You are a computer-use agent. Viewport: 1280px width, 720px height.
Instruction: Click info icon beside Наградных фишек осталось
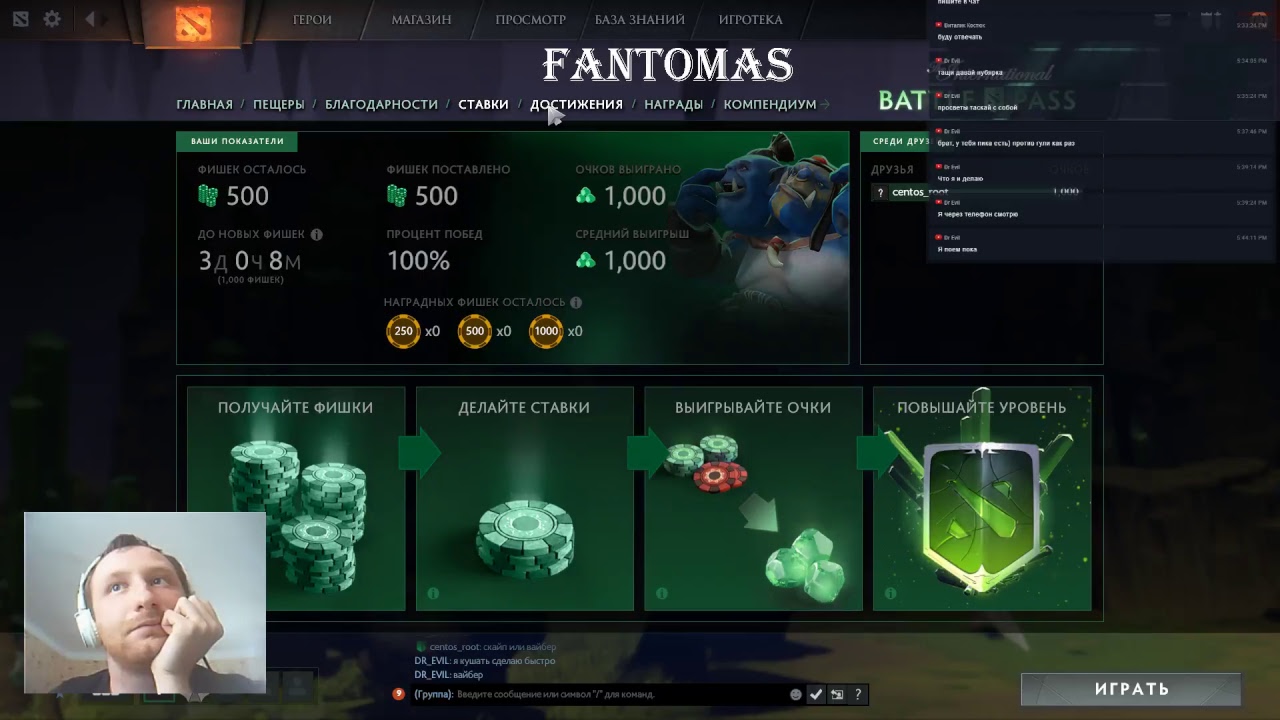tap(576, 302)
